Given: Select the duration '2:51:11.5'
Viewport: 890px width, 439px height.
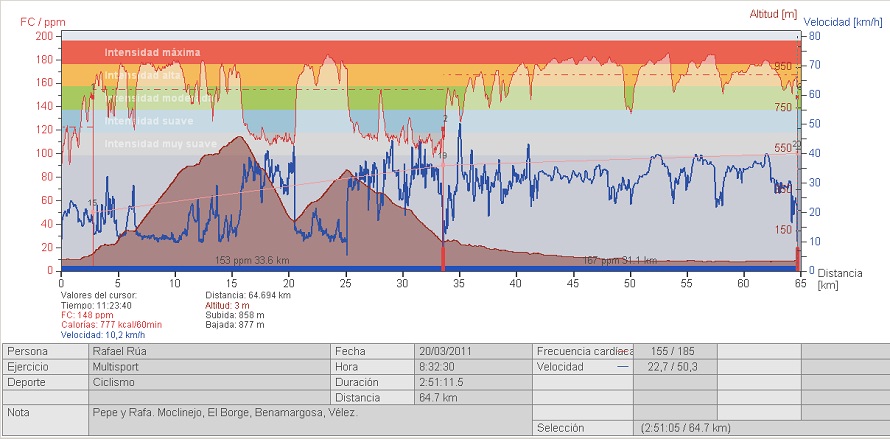Looking at the screenshot, I should click(441, 382).
